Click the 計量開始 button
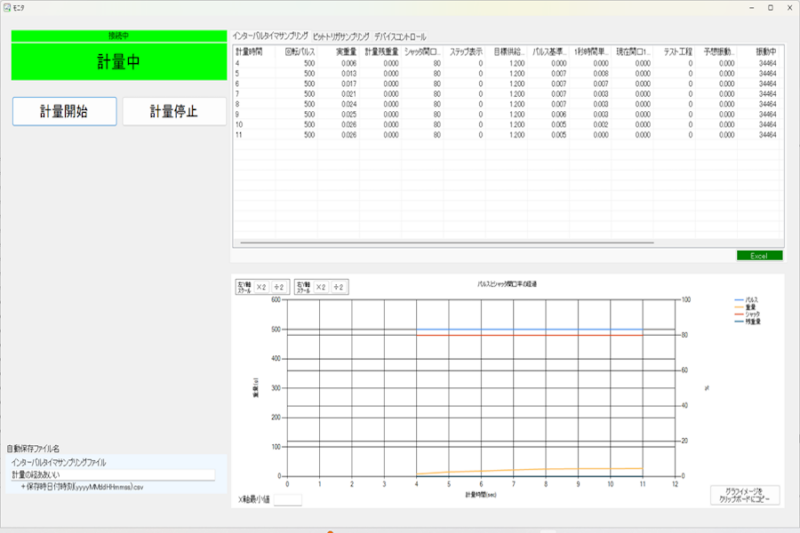800x533 pixels. 64,111
